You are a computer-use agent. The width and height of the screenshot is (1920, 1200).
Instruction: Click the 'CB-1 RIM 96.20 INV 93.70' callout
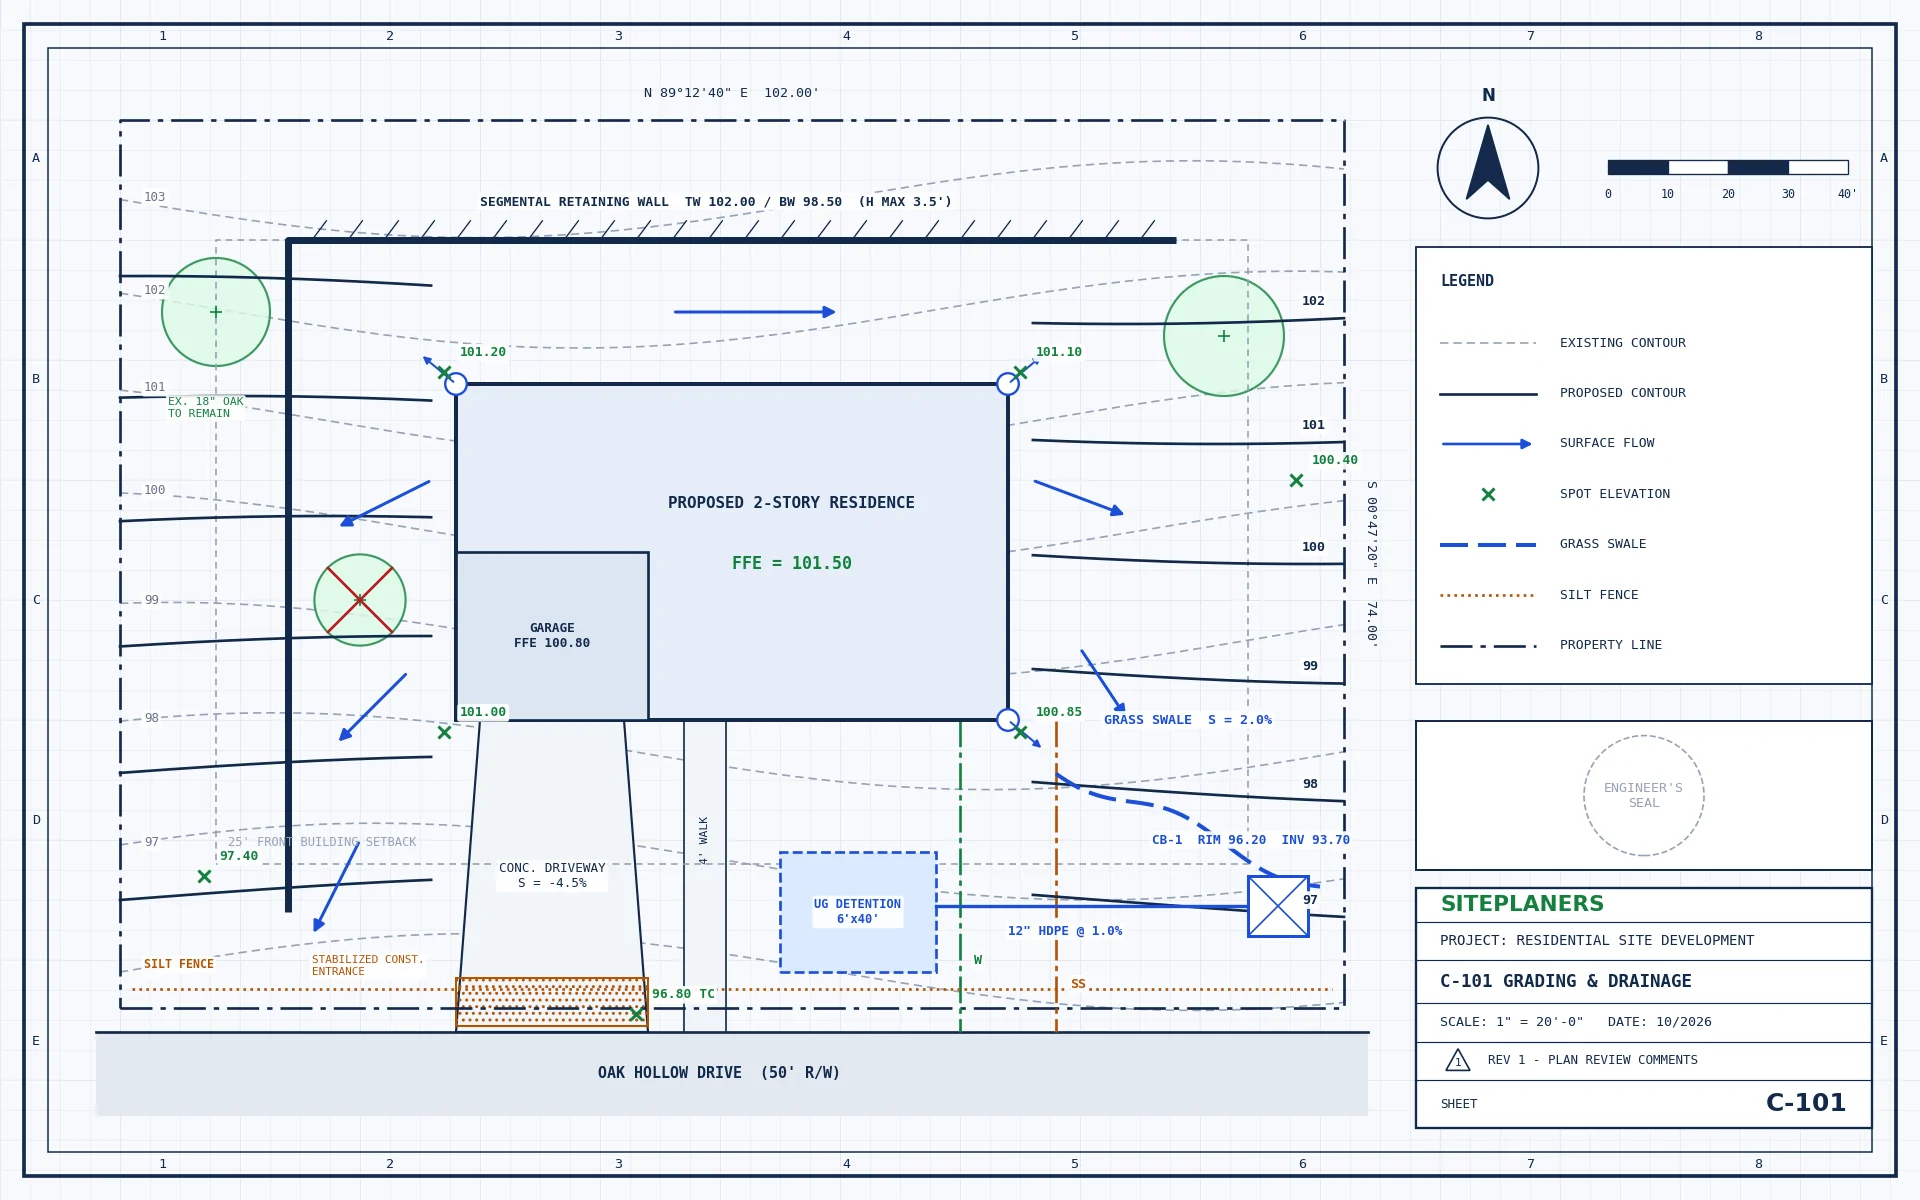pos(1251,840)
